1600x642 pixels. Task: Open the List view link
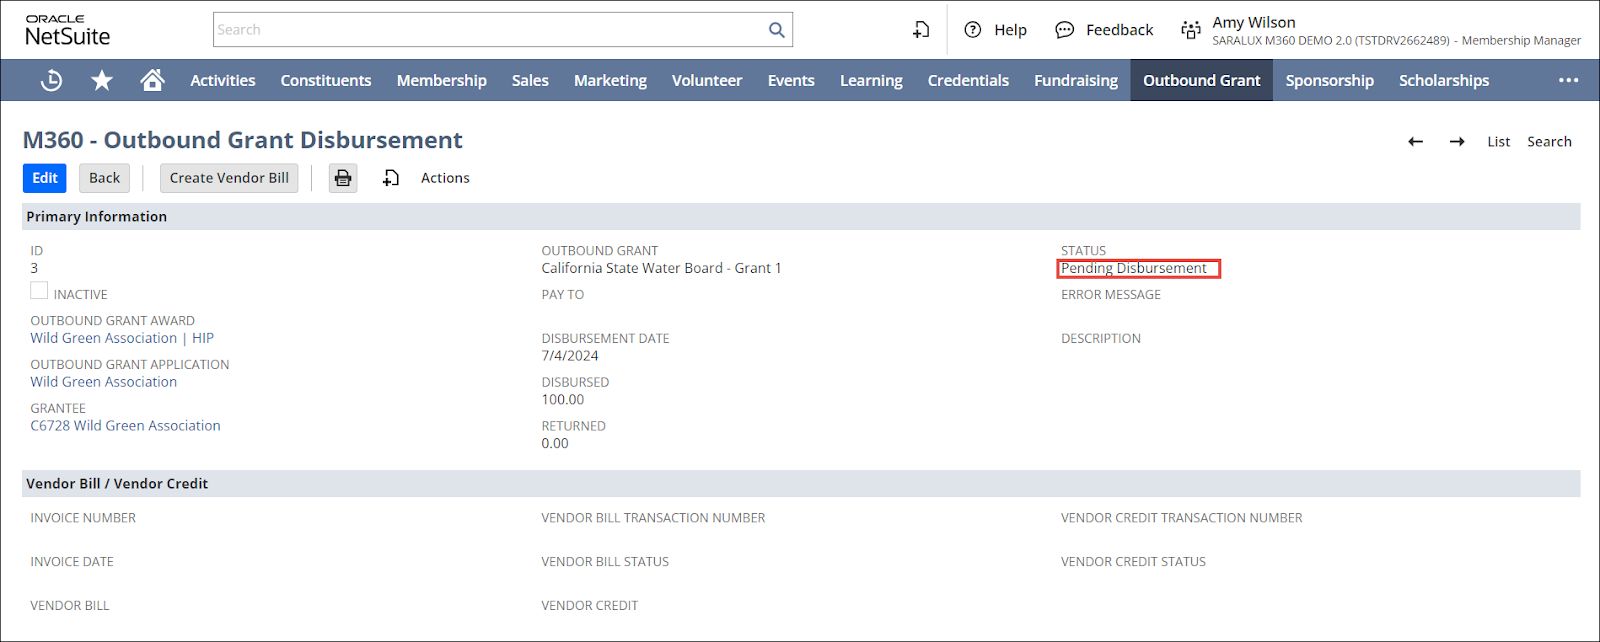[1498, 142]
